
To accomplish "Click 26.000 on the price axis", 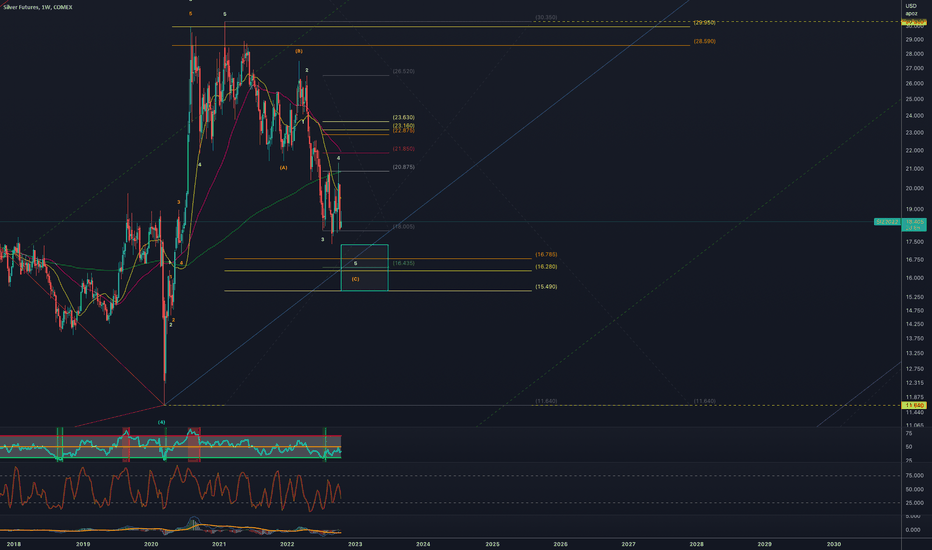I will coord(914,84).
